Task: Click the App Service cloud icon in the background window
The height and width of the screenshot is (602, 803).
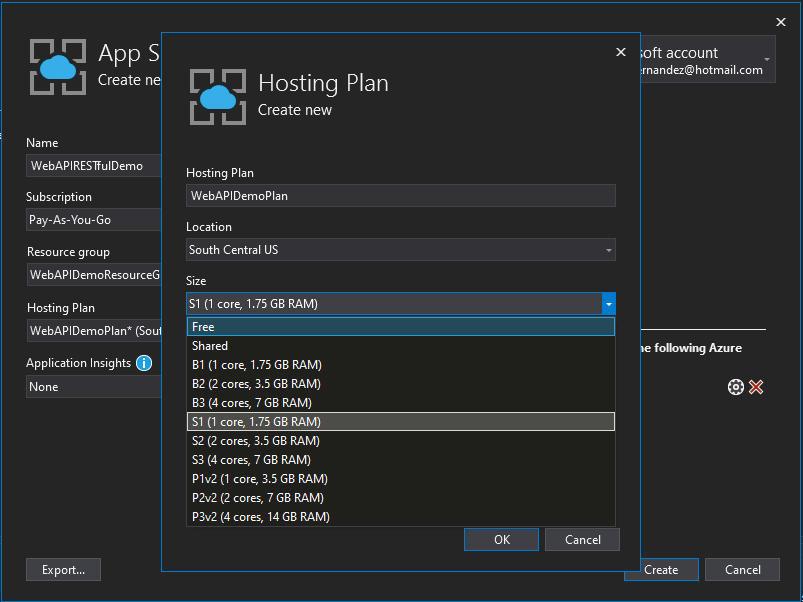Action: point(58,67)
